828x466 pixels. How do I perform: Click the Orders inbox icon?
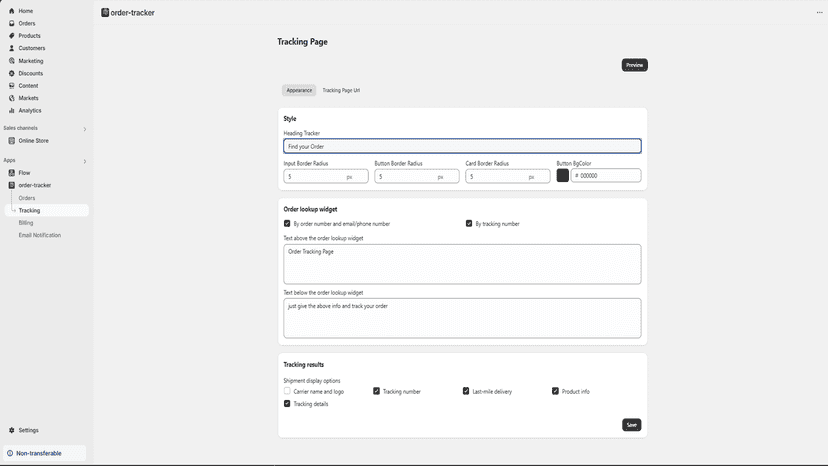pyautogui.click(x=12, y=23)
